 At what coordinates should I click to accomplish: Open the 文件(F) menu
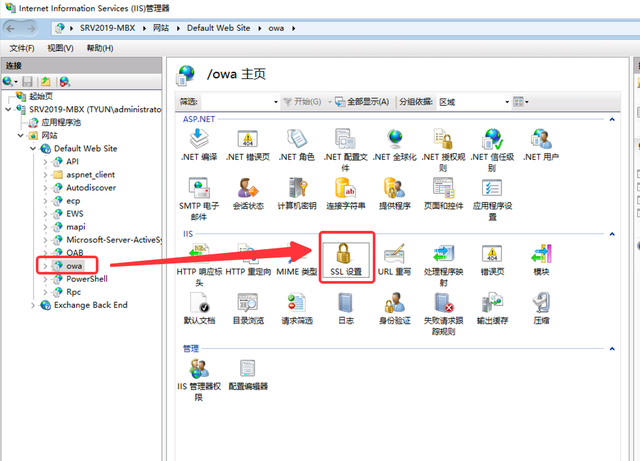pyautogui.click(x=22, y=48)
